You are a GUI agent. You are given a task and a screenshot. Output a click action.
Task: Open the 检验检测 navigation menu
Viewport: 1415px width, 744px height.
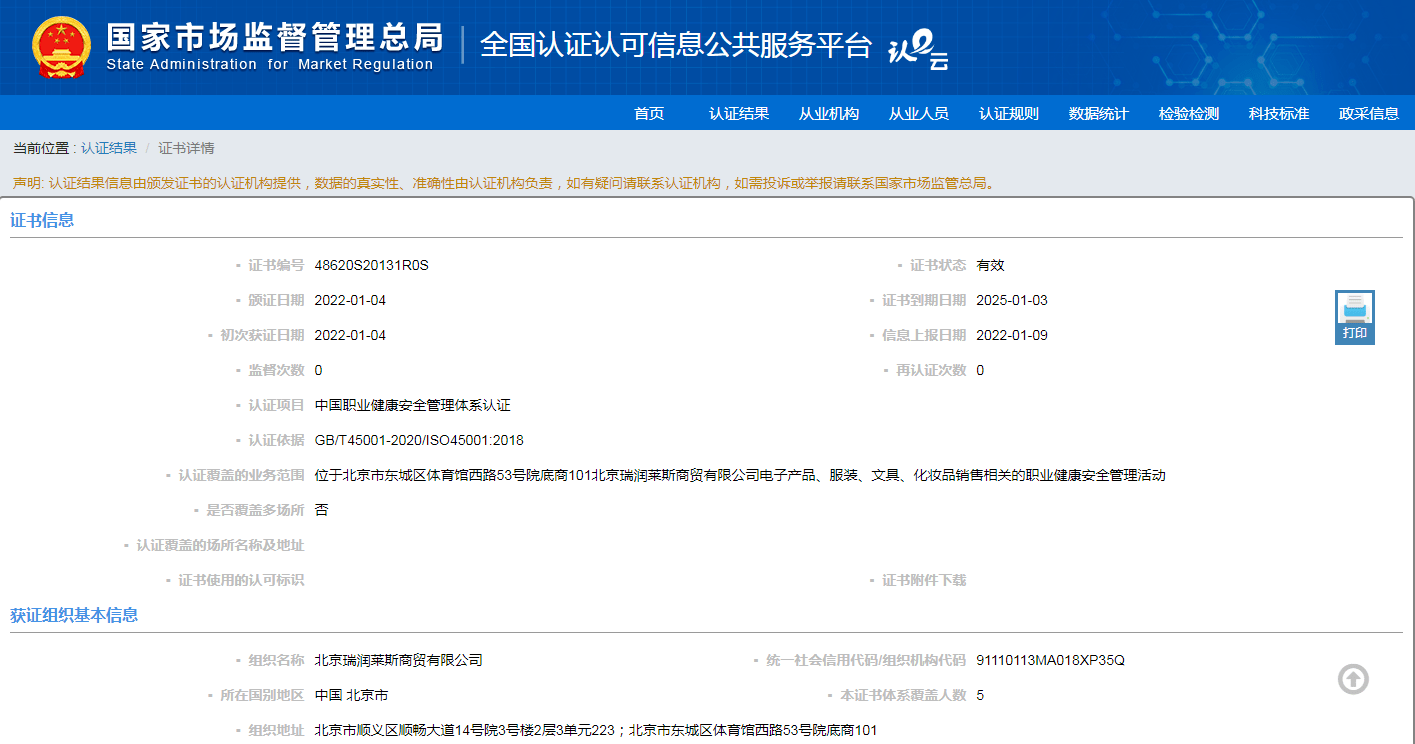[1189, 113]
